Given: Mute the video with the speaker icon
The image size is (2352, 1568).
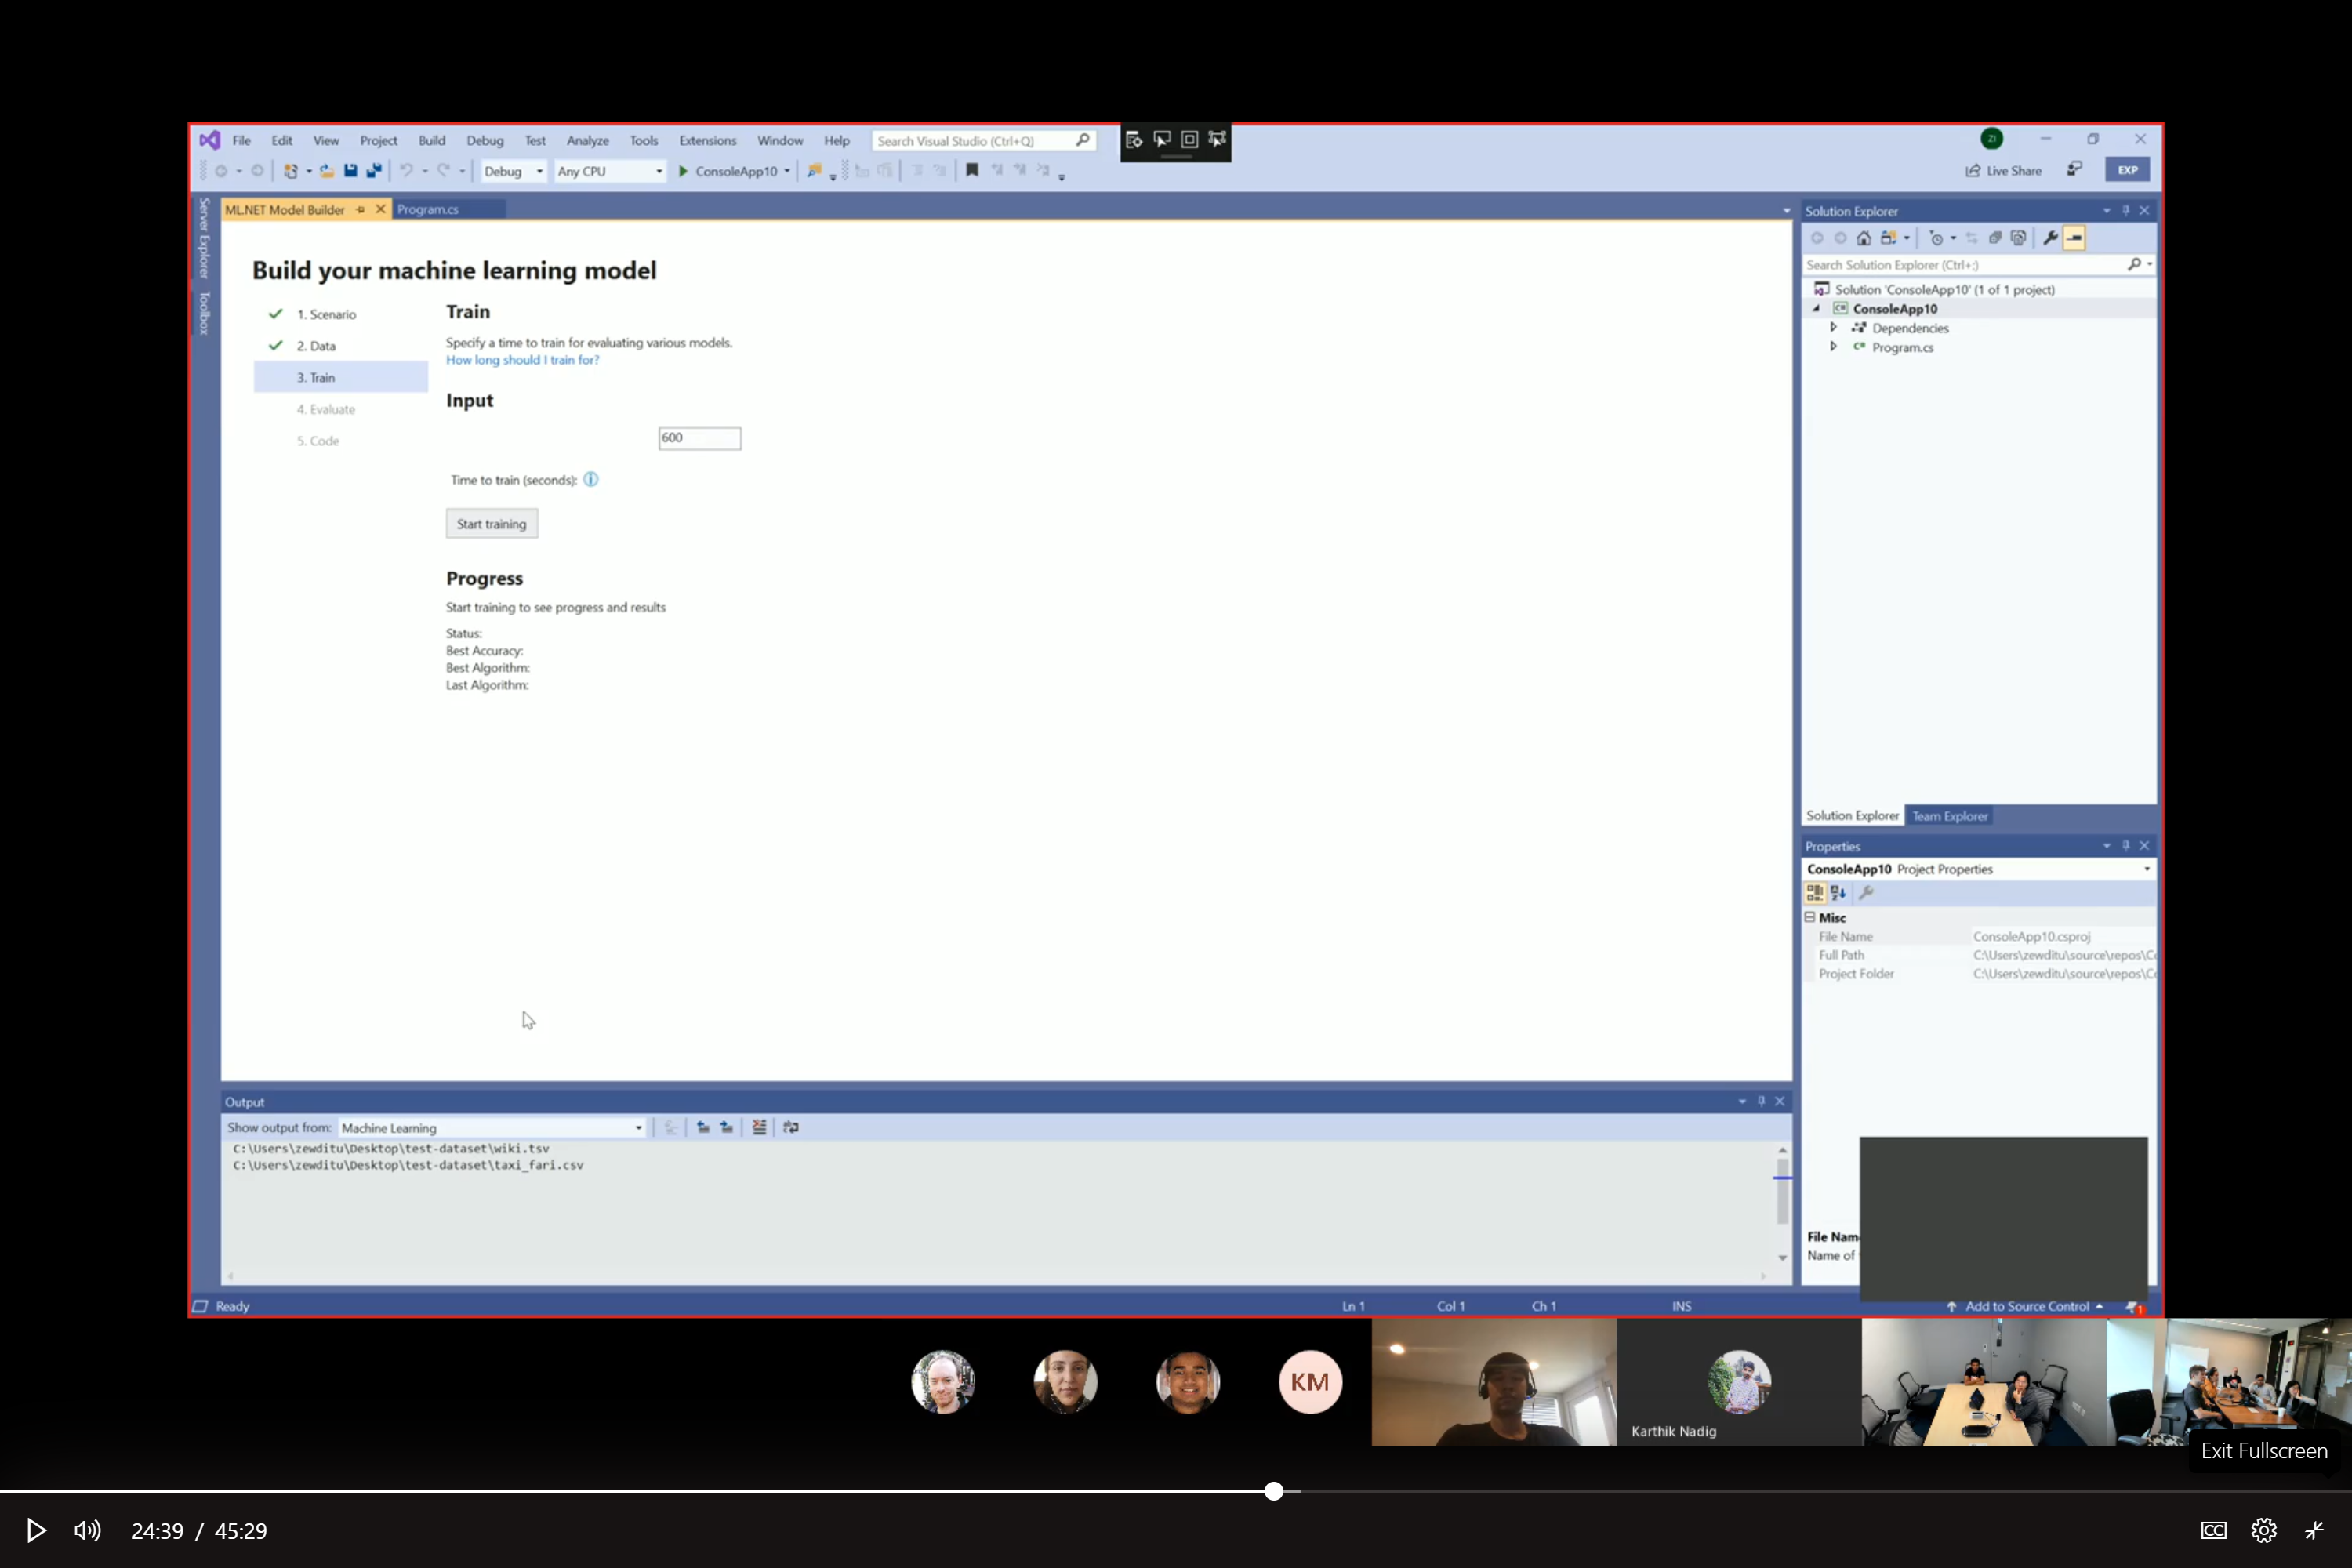Looking at the screenshot, I should [87, 1530].
